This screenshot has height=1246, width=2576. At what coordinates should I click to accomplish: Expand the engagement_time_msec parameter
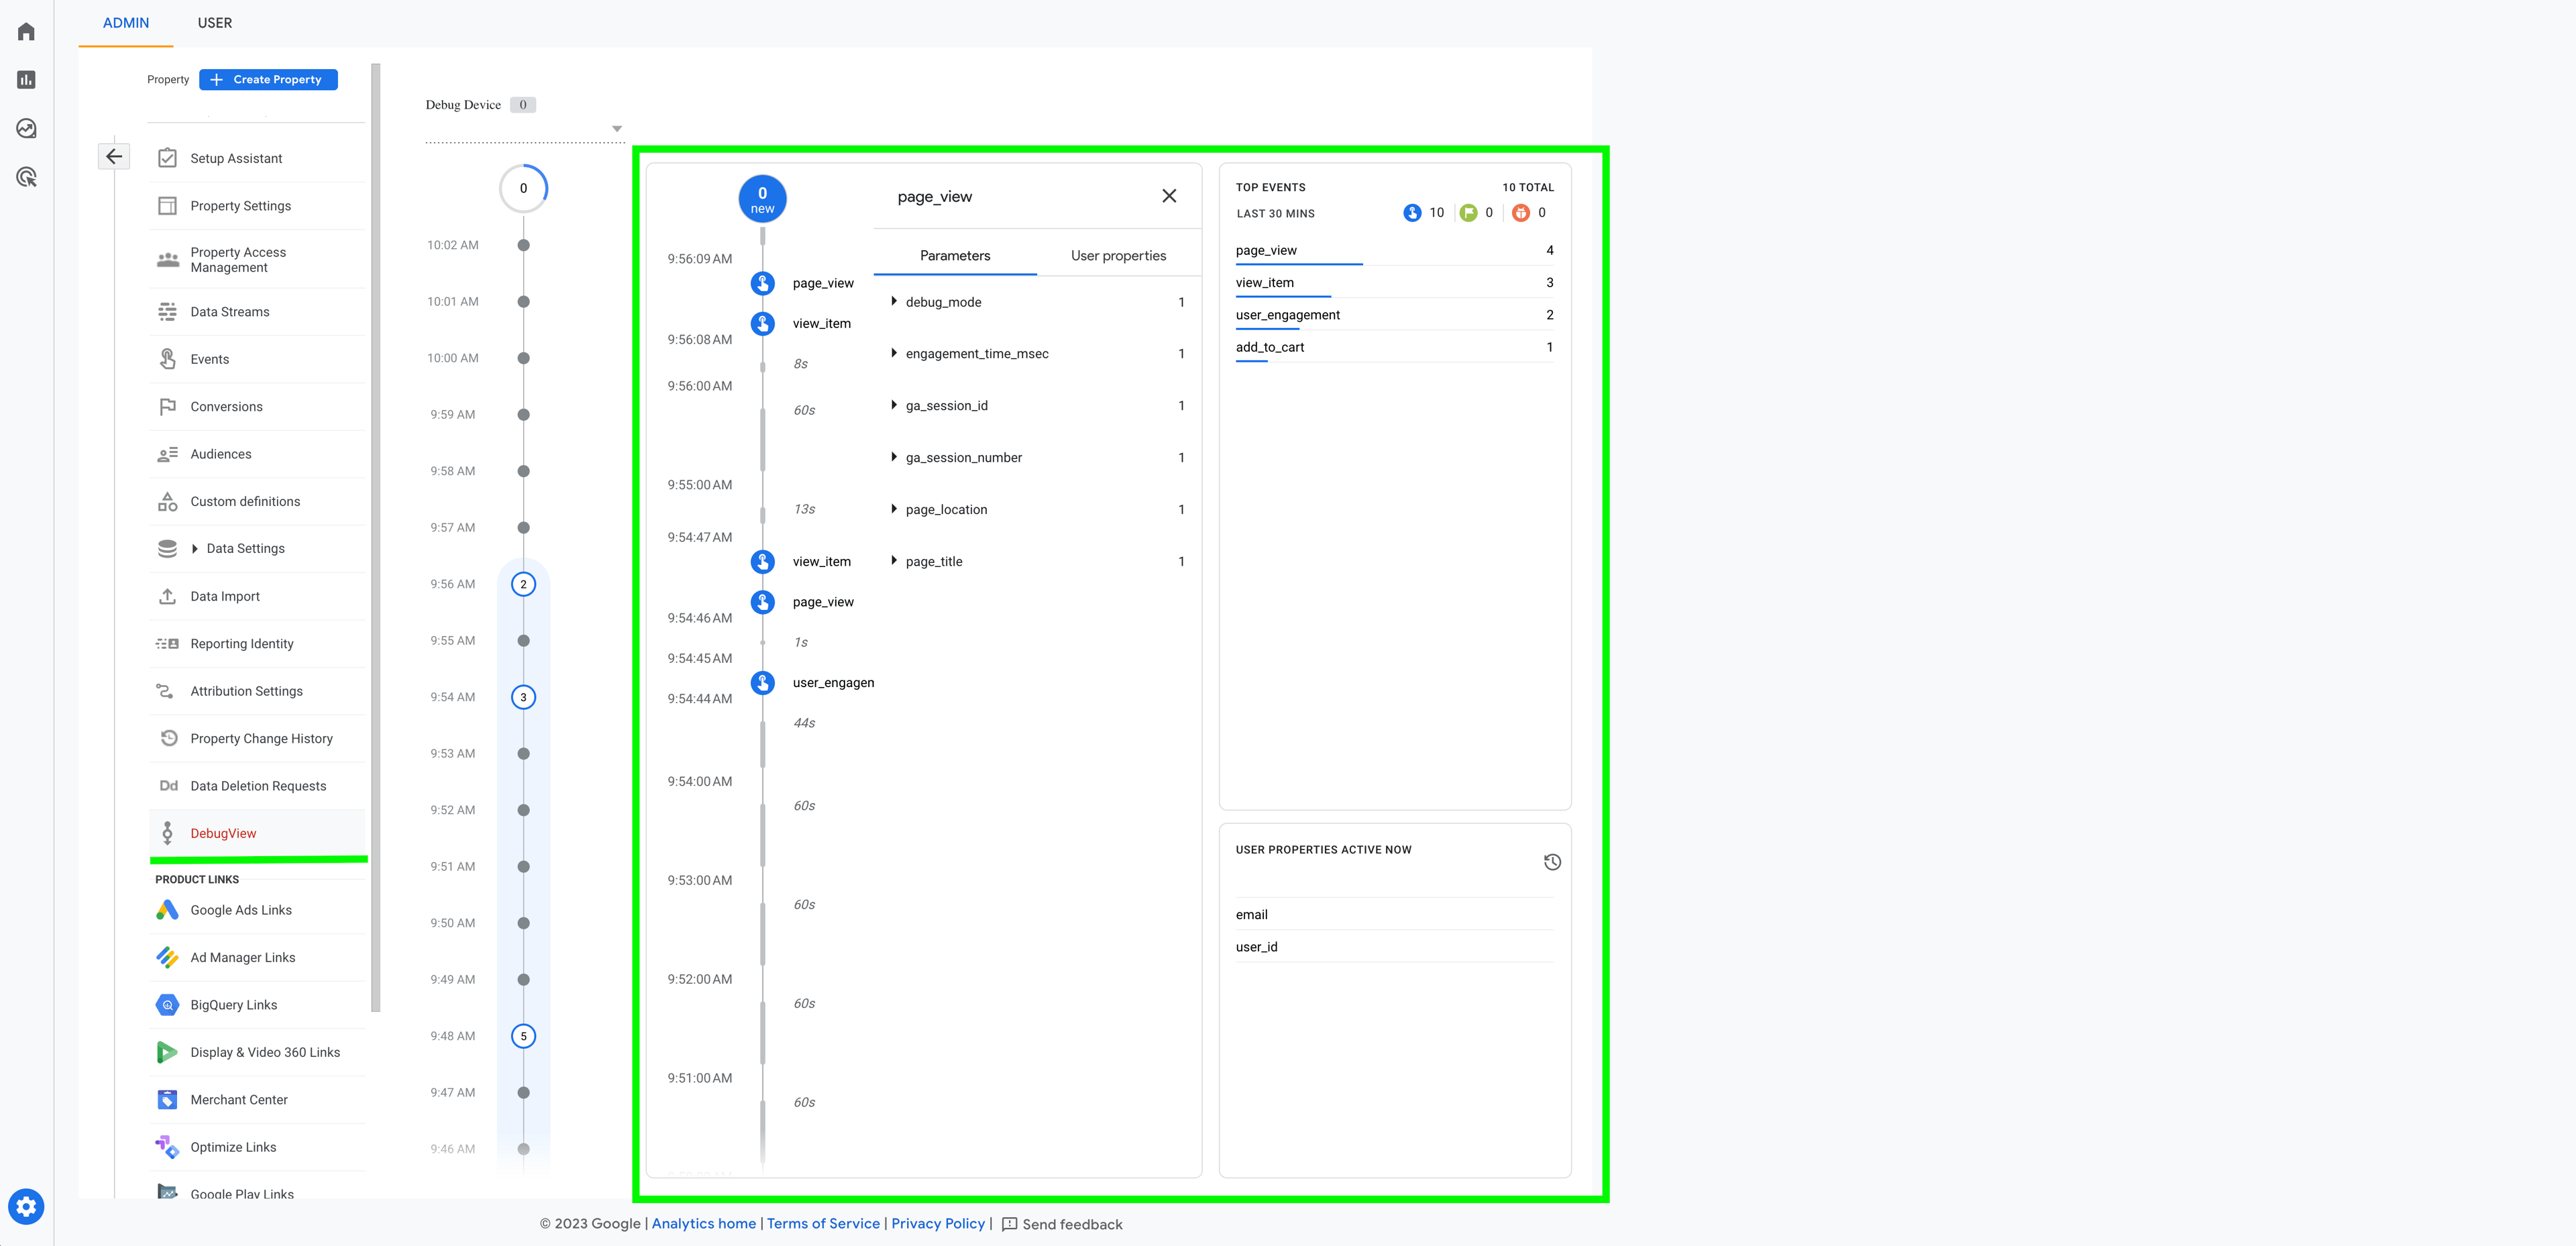(x=894, y=353)
